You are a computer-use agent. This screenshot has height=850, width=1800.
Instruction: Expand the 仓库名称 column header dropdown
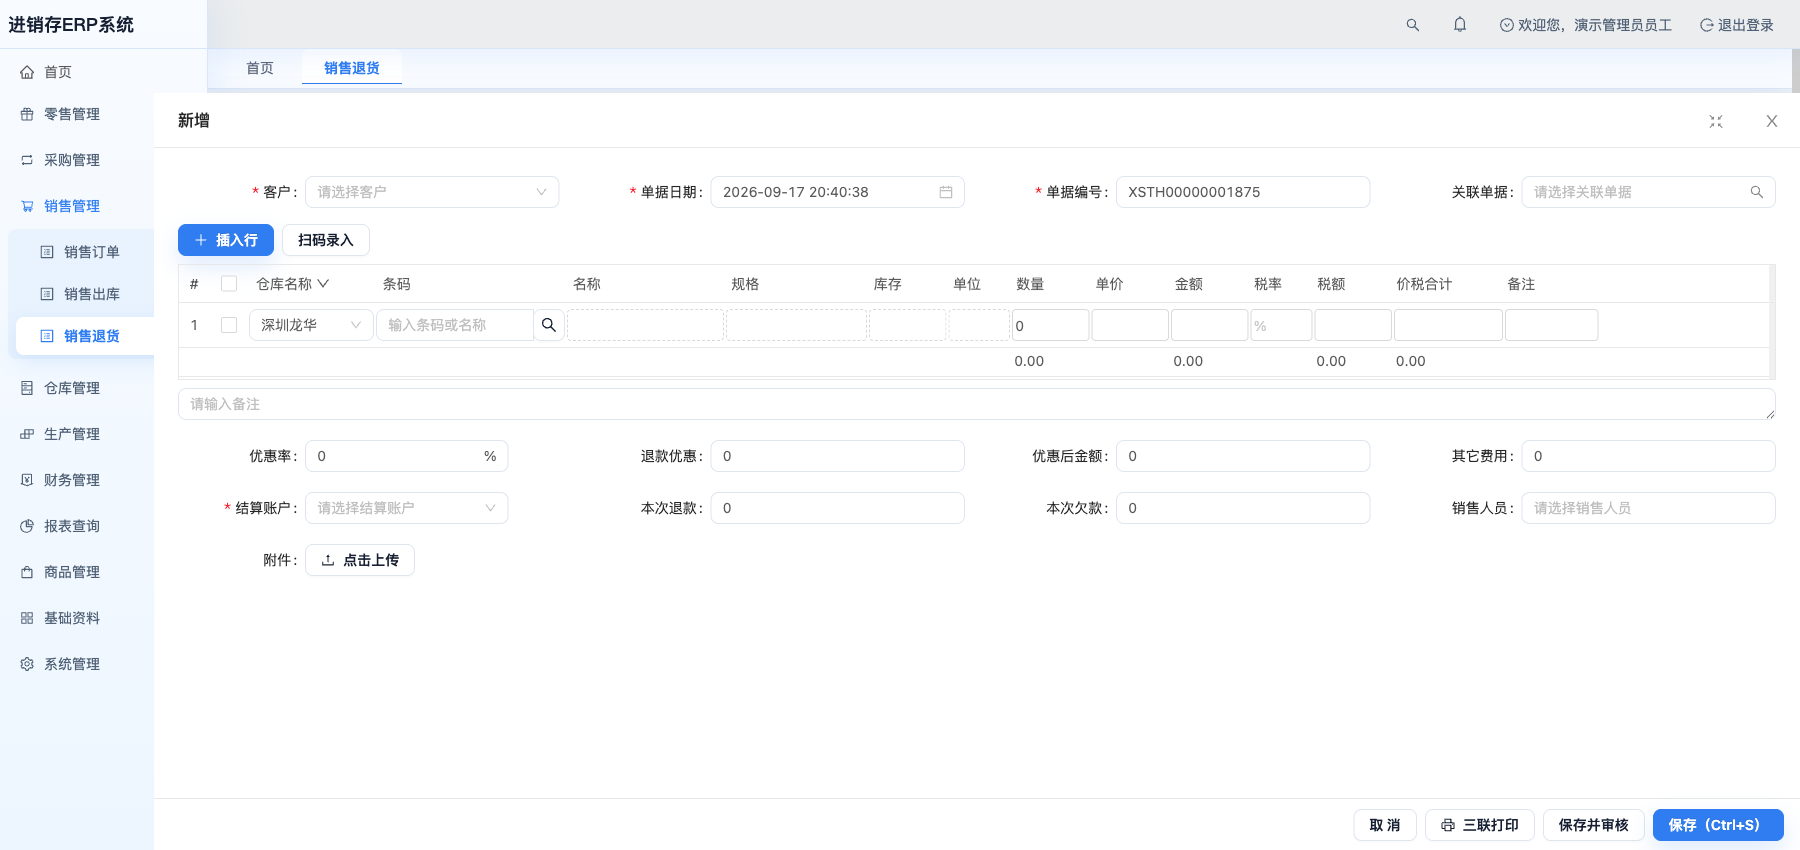pos(323,284)
